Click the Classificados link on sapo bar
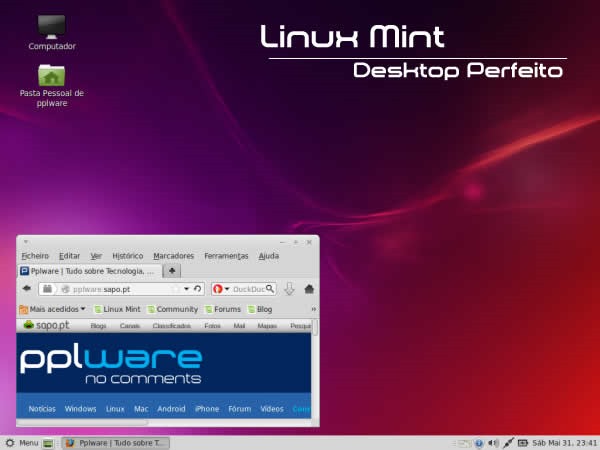 (x=171, y=326)
